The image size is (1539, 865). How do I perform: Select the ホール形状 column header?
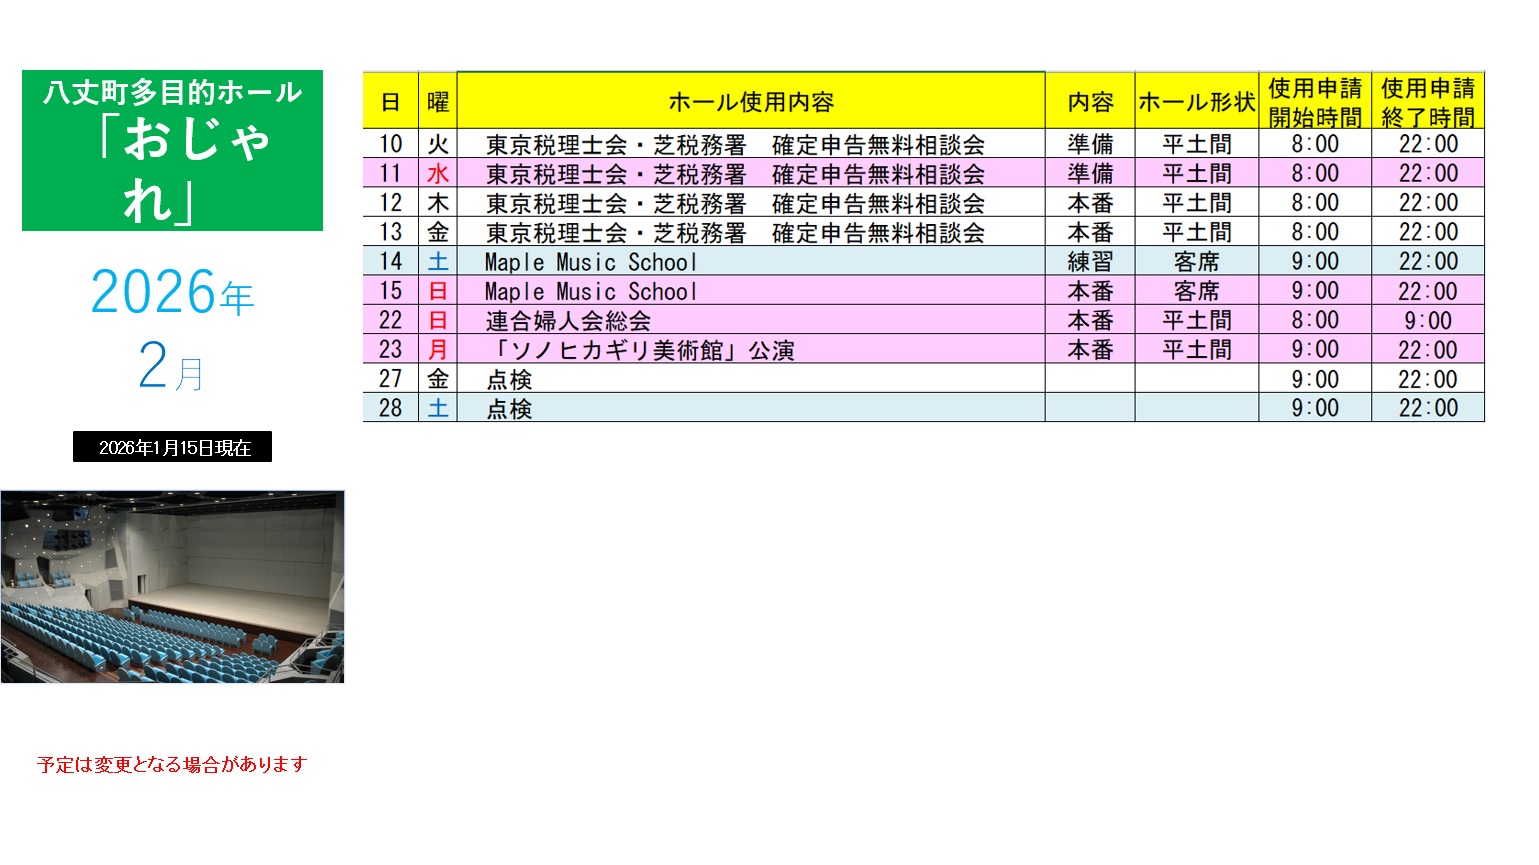tap(1196, 102)
